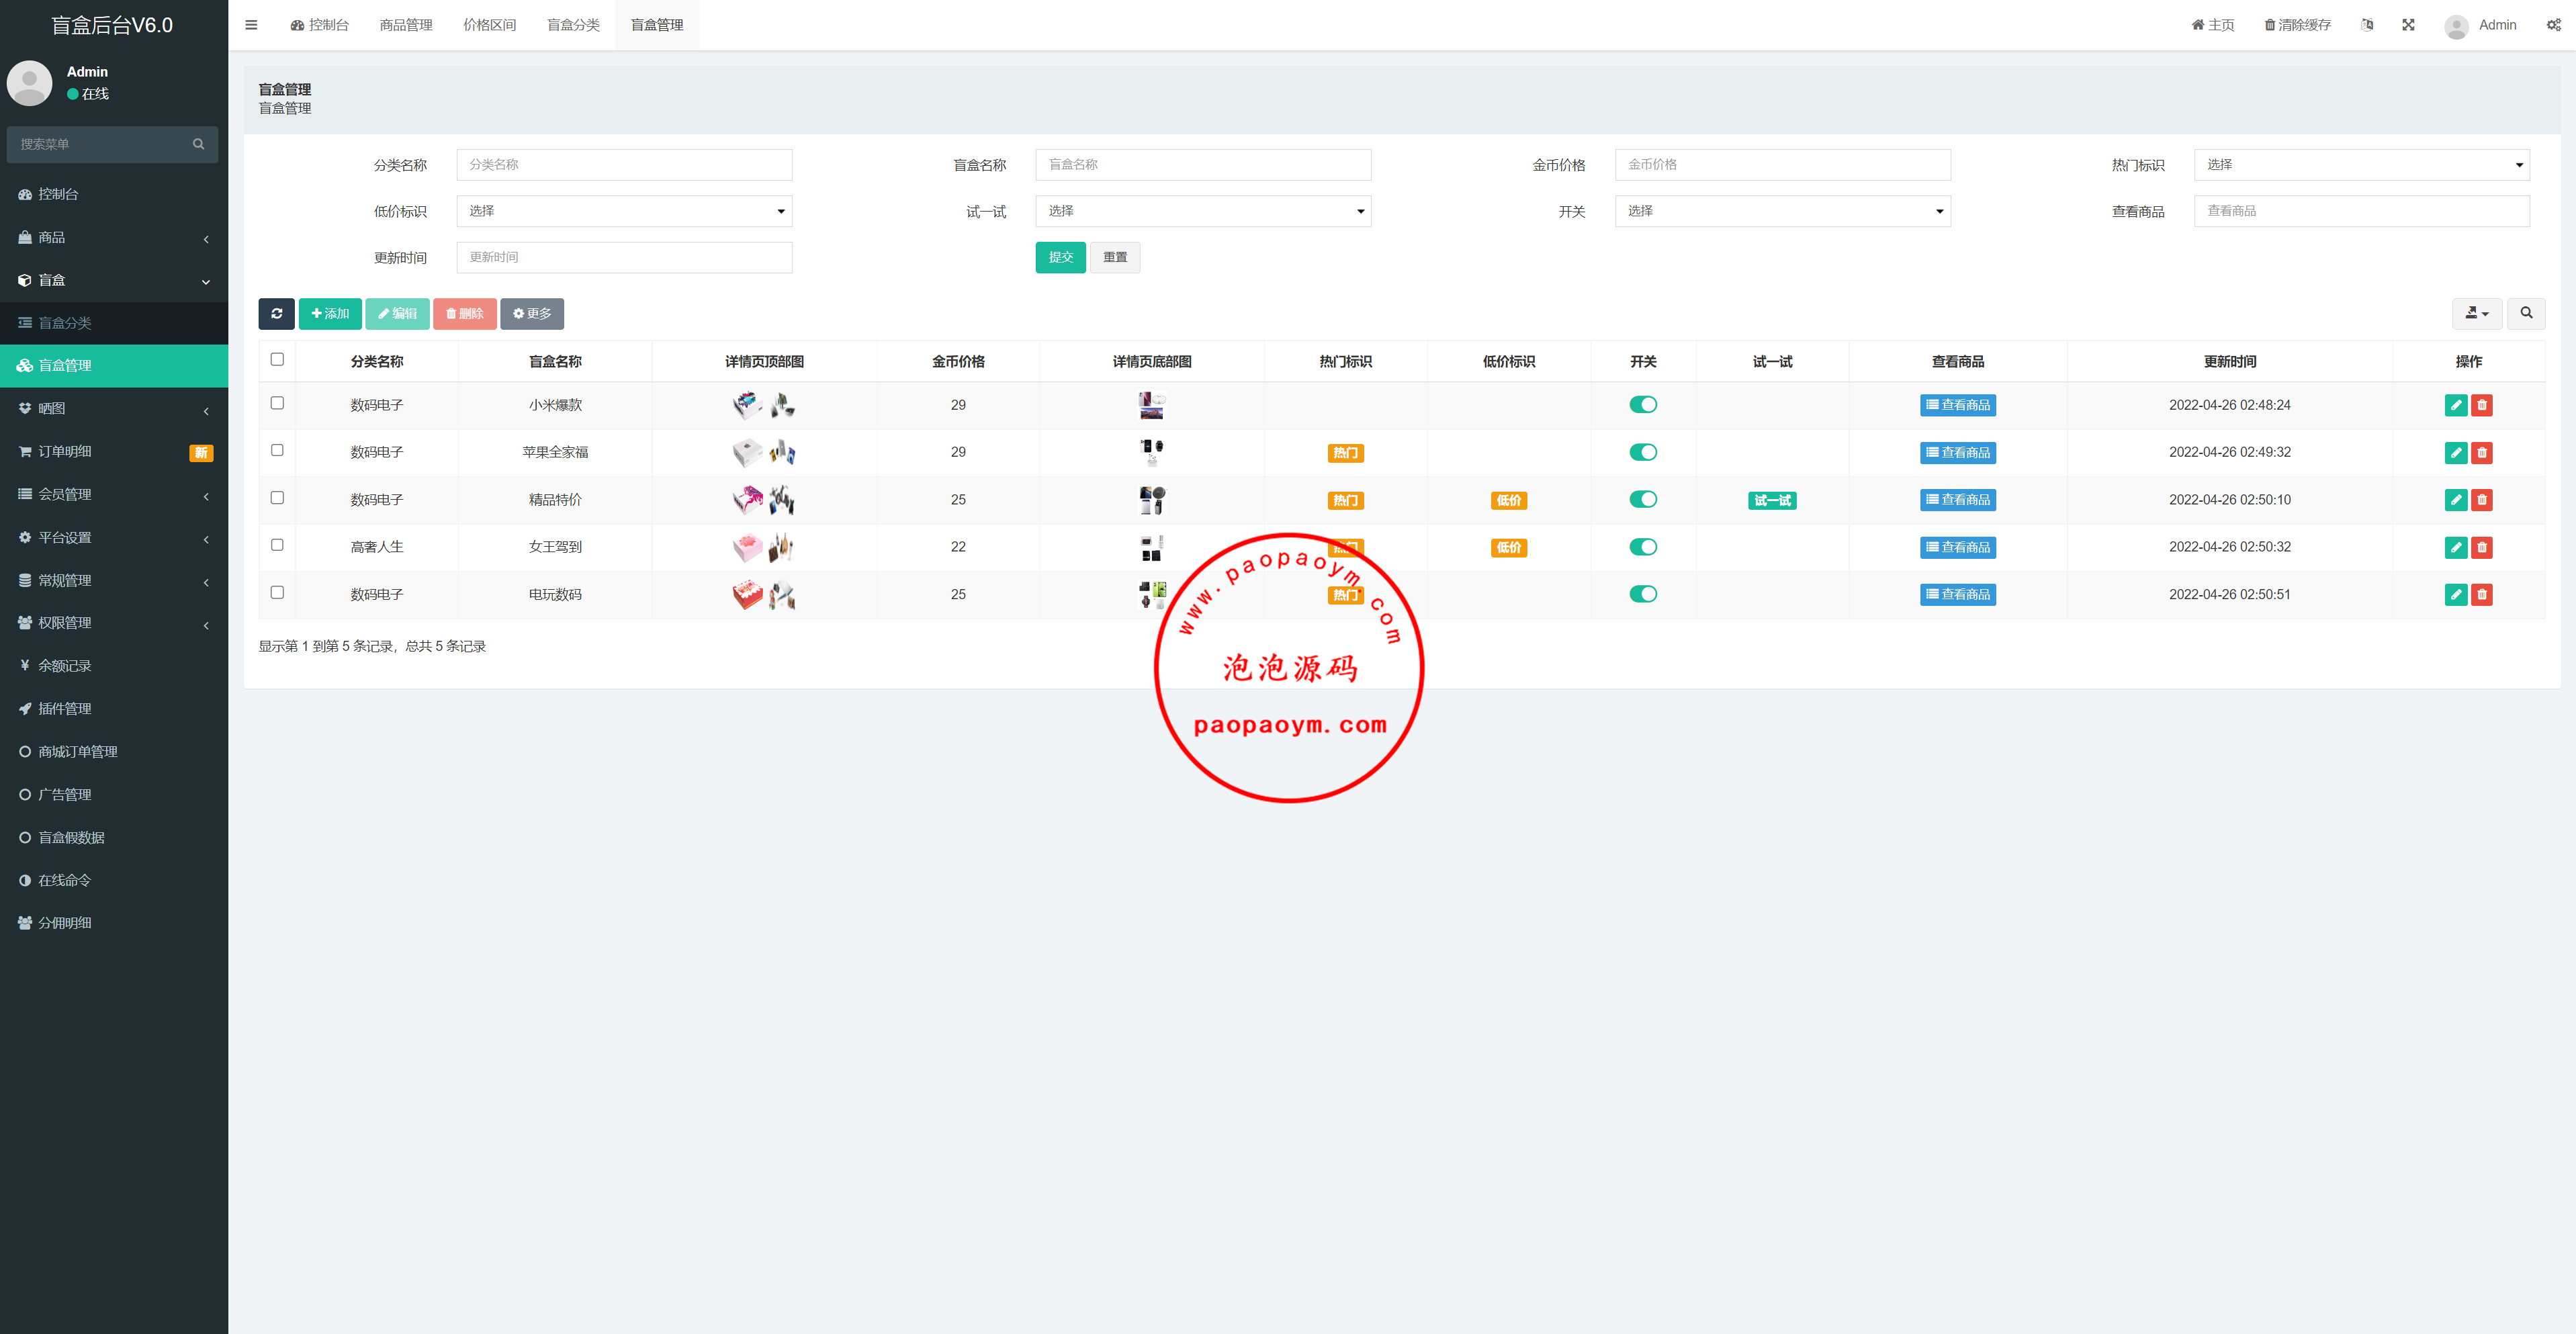Click the green 提交 button
Image resolution: width=2576 pixels, height=1334 pixels.
click(x=1060, y=258)
